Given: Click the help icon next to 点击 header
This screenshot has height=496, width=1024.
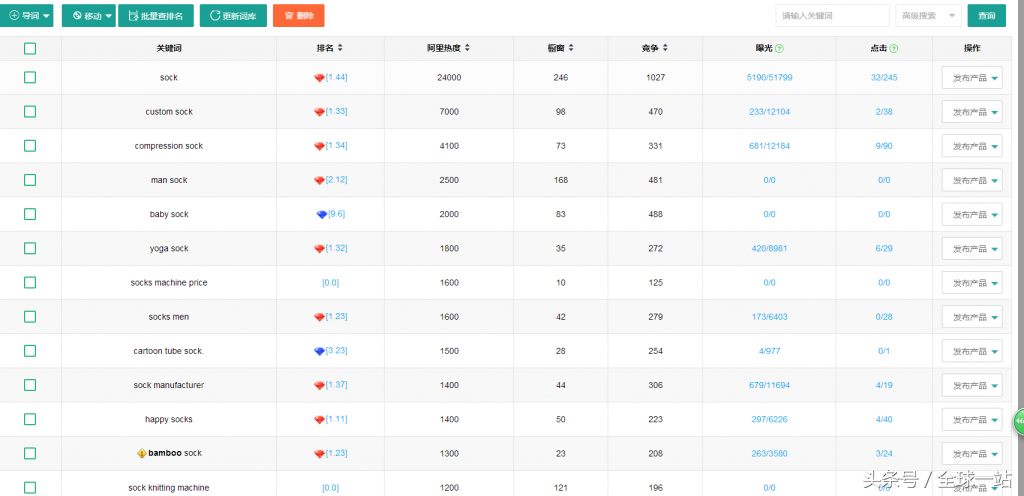Looking at the screenshot, I should tap(894, 48).
